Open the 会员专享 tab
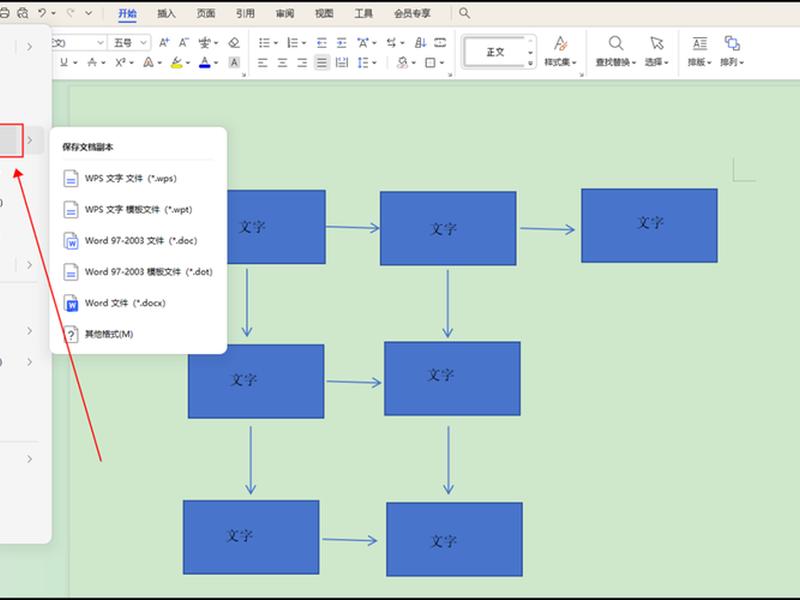This screenshot has height=600, width=800. coord(412,14)
